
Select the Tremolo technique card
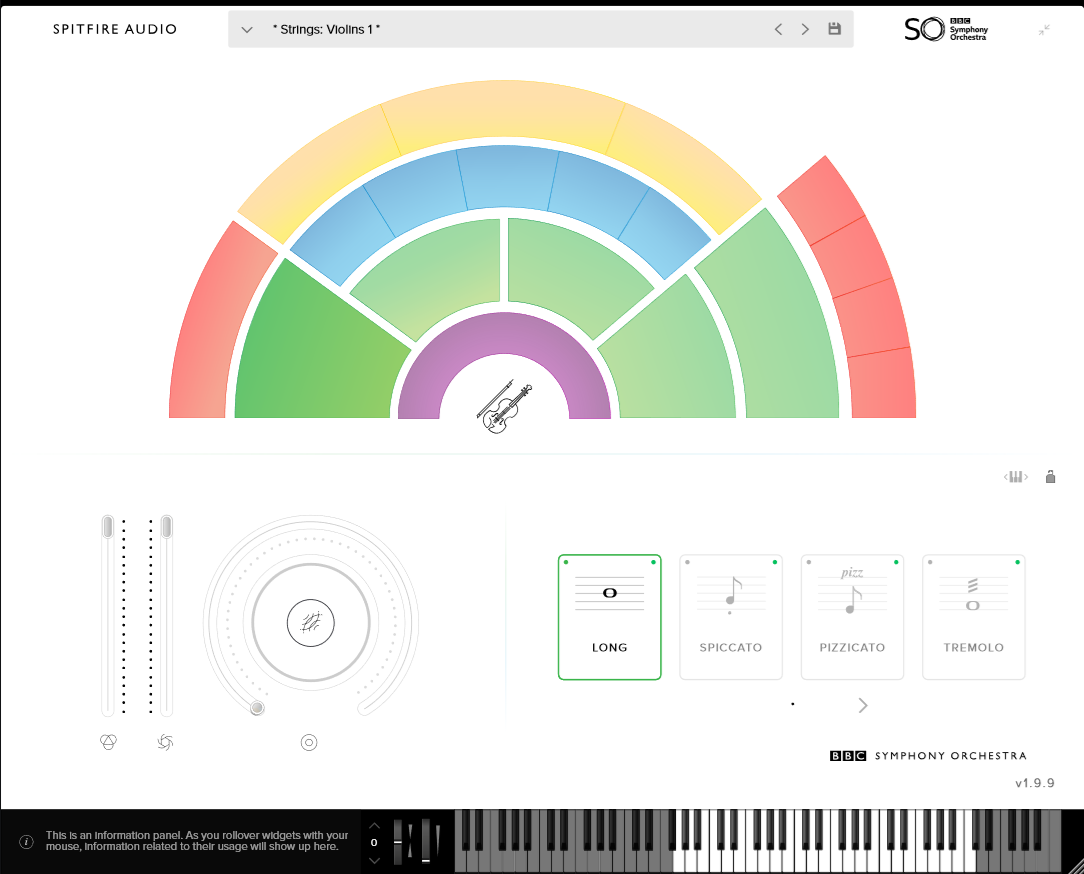point(973,617)
